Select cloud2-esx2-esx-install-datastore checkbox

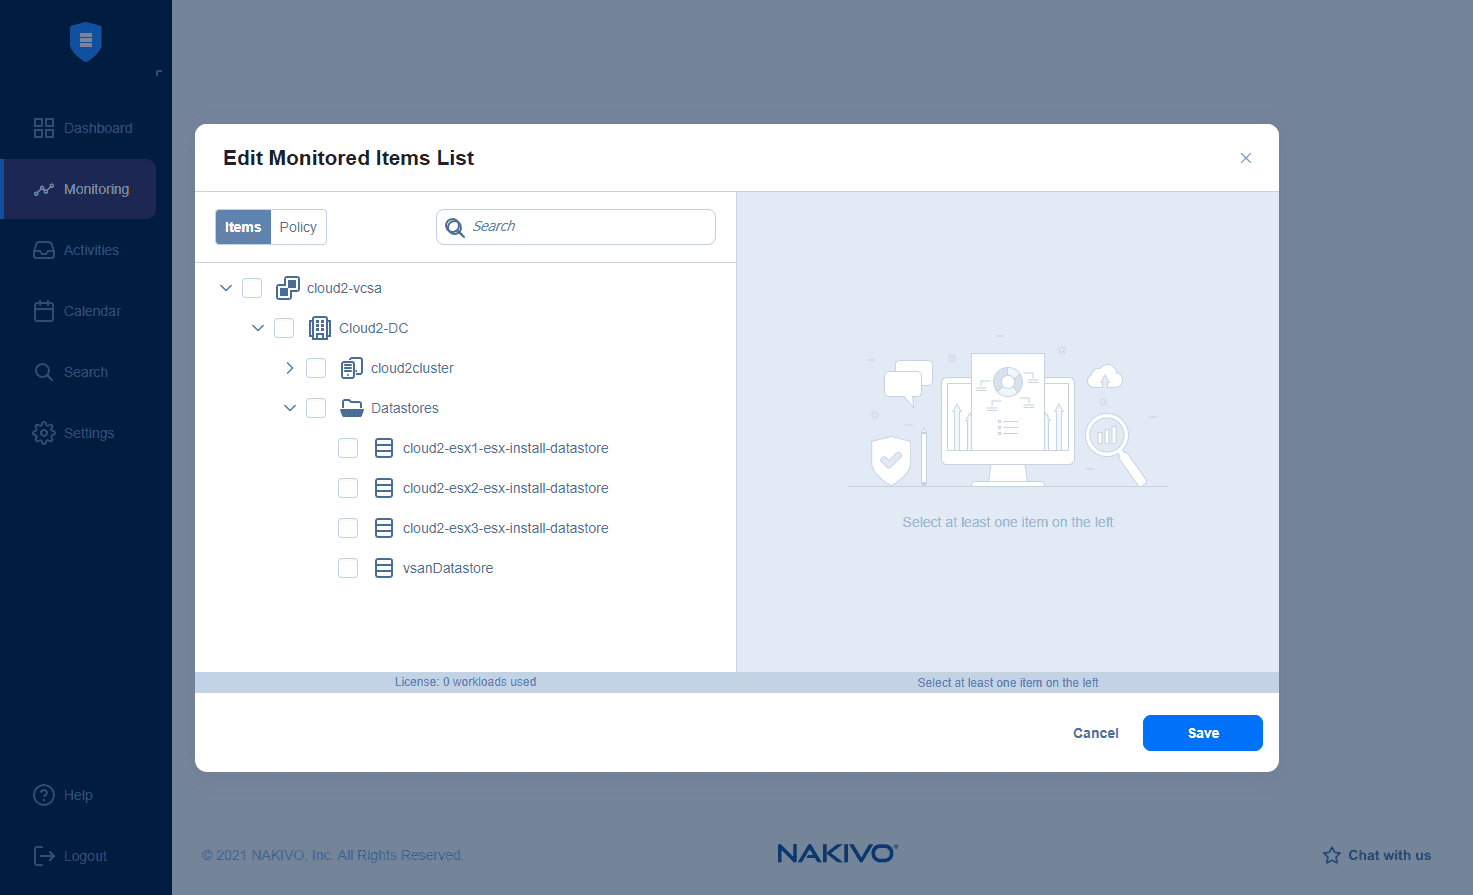348,488
